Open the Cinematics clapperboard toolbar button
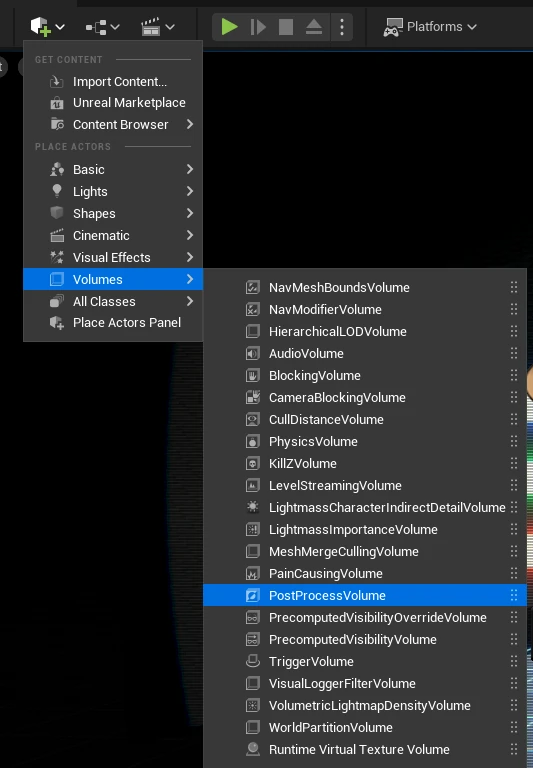This screenshot has height=768, width=533. pyautogui.click(x=157, y=27)
